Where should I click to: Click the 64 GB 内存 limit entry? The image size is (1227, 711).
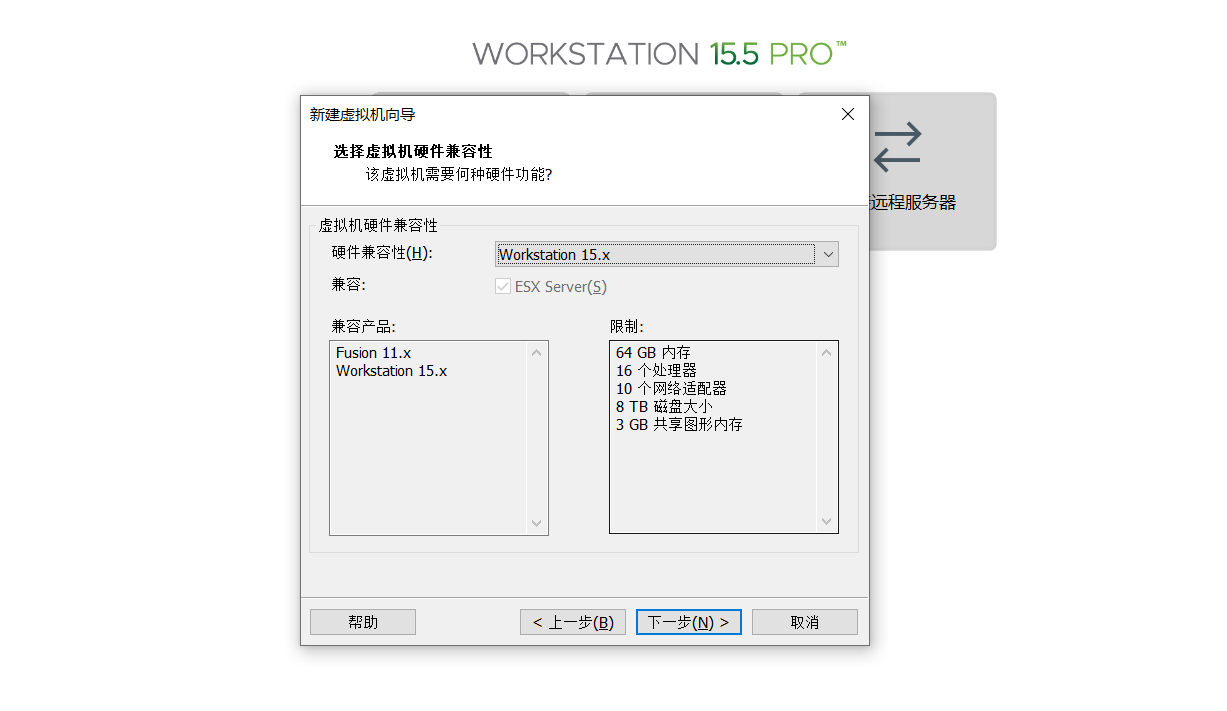pyautogui.click(x=653, y=353)
